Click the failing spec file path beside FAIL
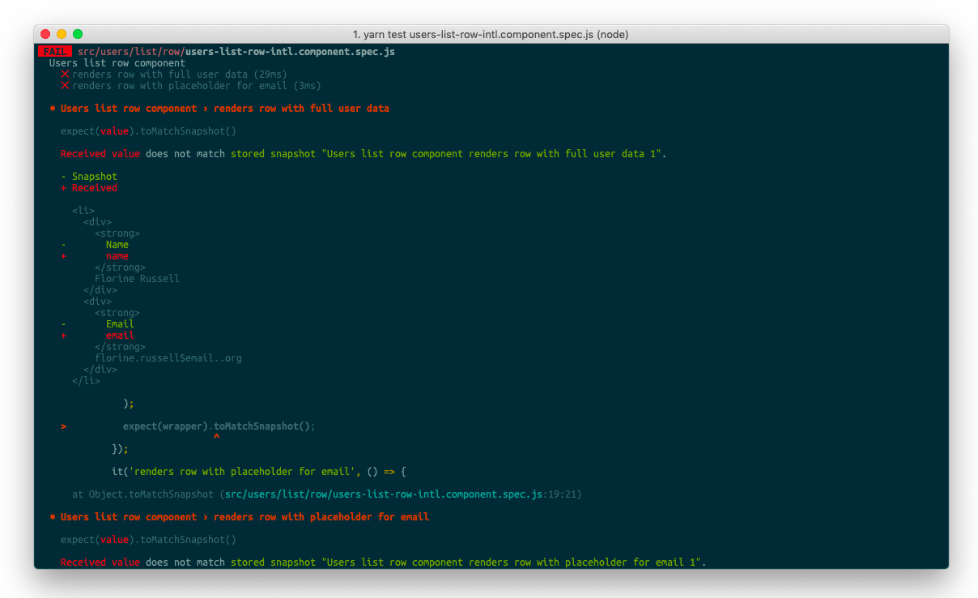978x598 pixels. pos(236,52)
